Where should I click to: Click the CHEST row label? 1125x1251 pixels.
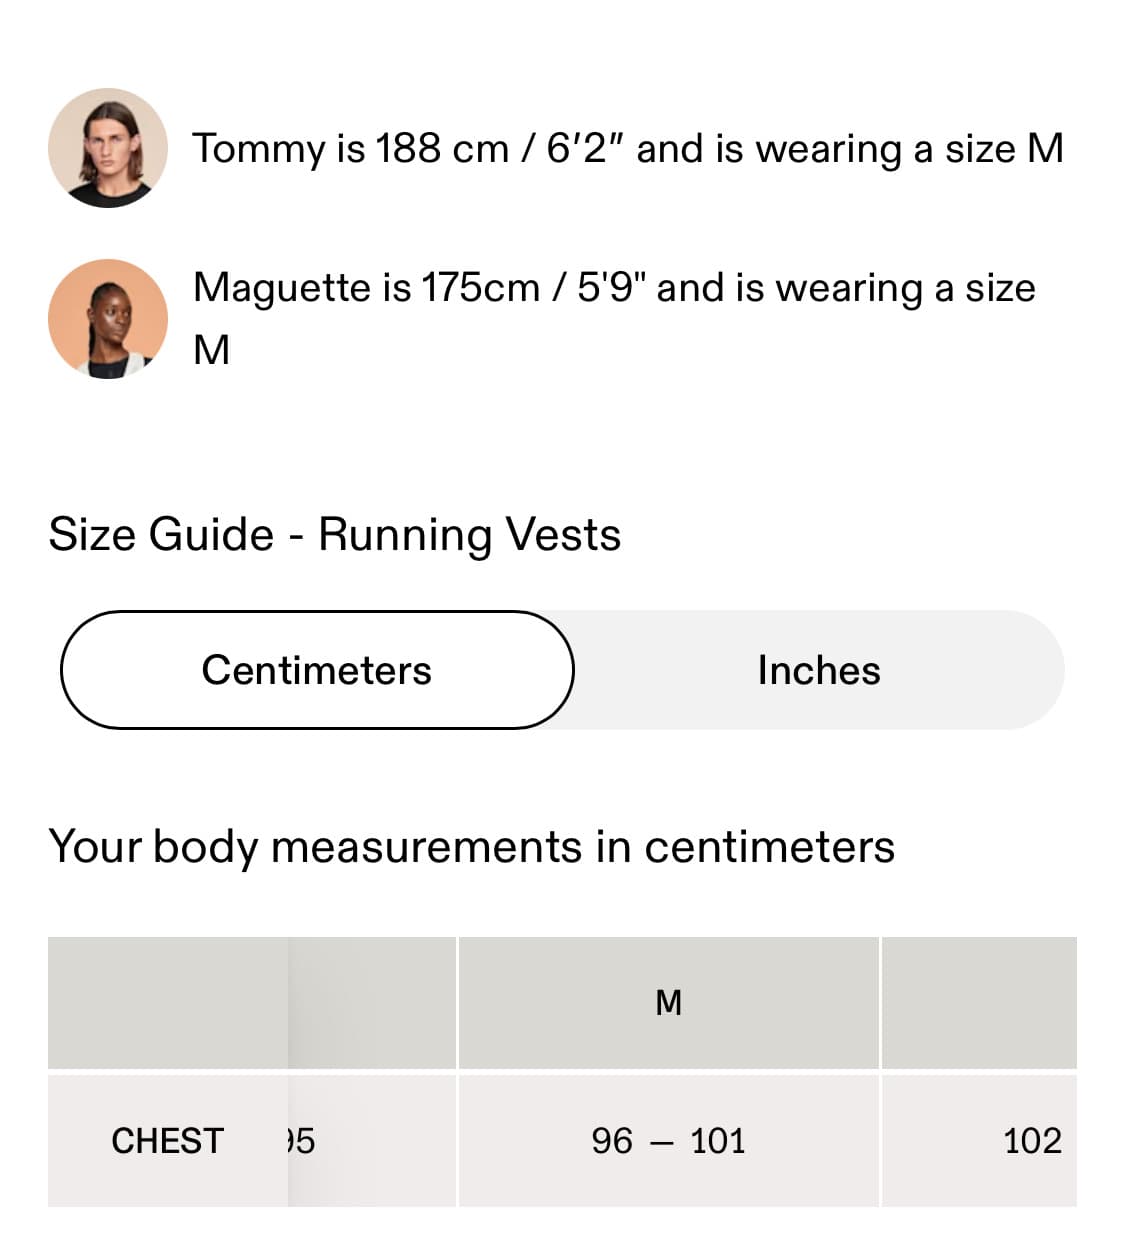tap(167, 1141)
